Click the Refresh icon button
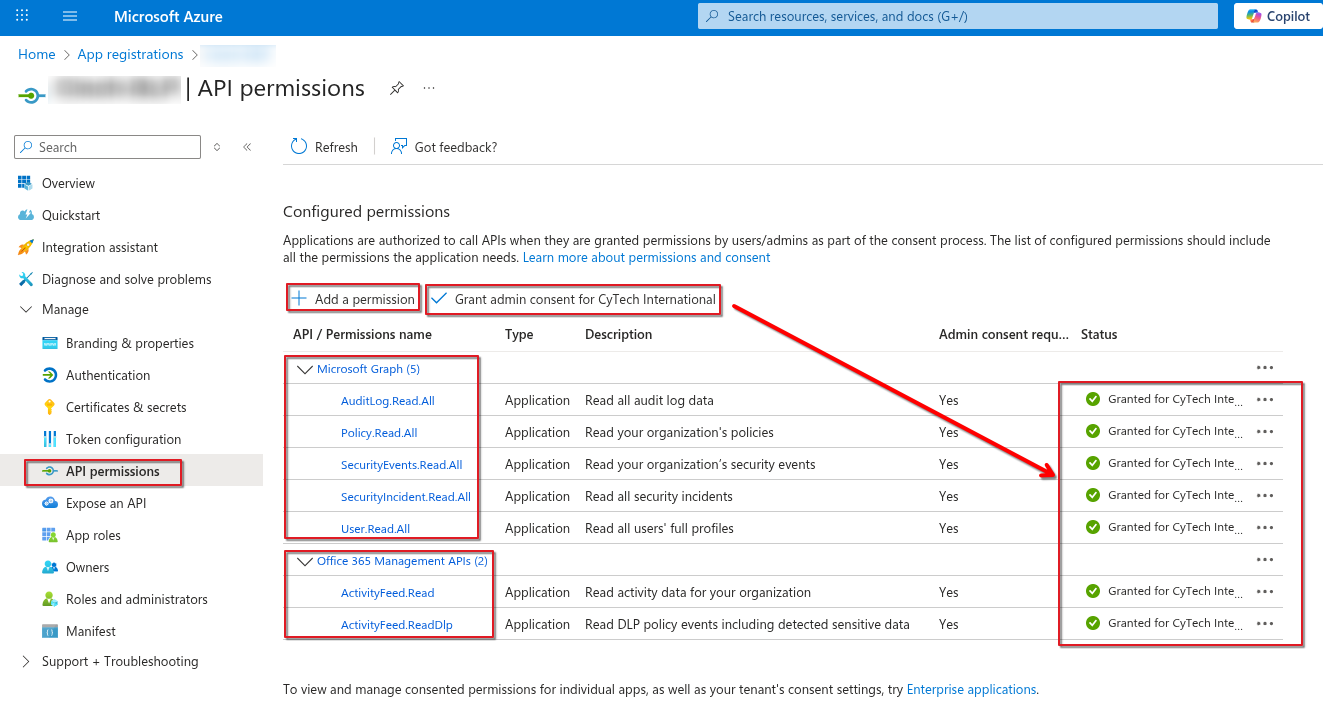This screenshot has width=1323, height=710. [x=299, y=147]
